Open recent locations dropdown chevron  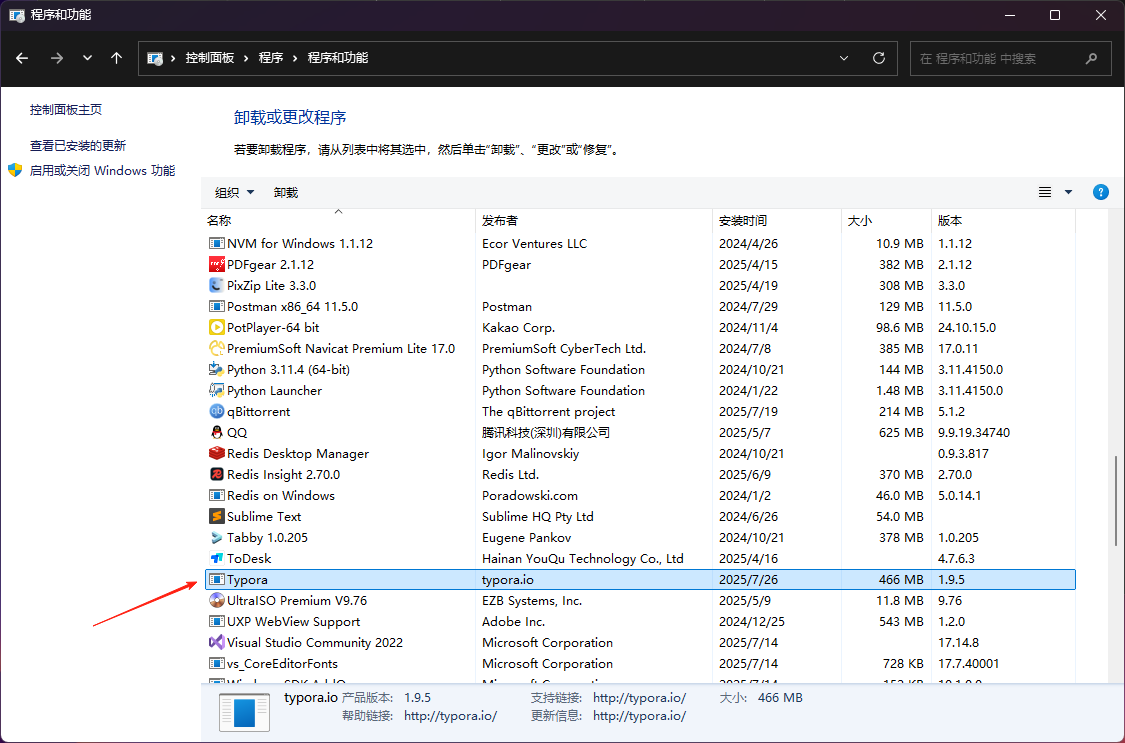point(87,58)
